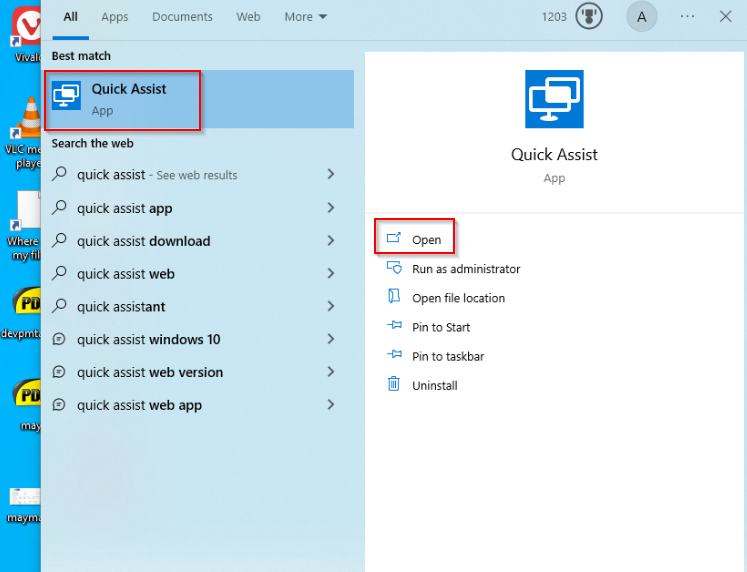Switch to the Web tab

point(248,17)
